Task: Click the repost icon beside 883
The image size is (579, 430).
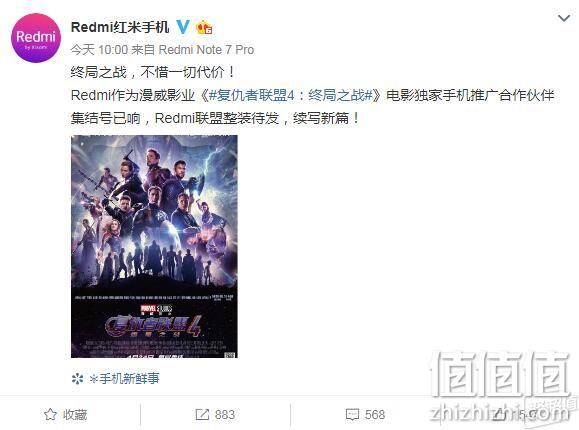Action: pyautogui.click(x=202, y=414)
